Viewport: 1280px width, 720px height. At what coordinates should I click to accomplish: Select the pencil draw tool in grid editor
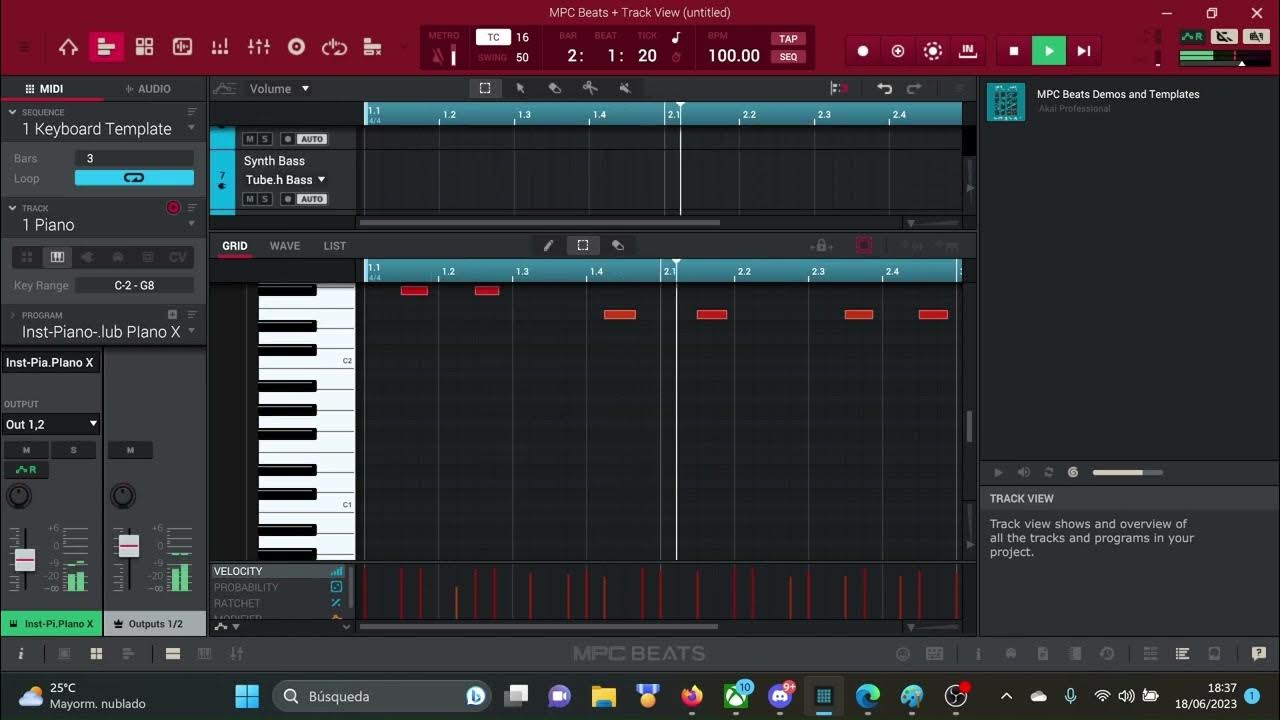point(548,245)
